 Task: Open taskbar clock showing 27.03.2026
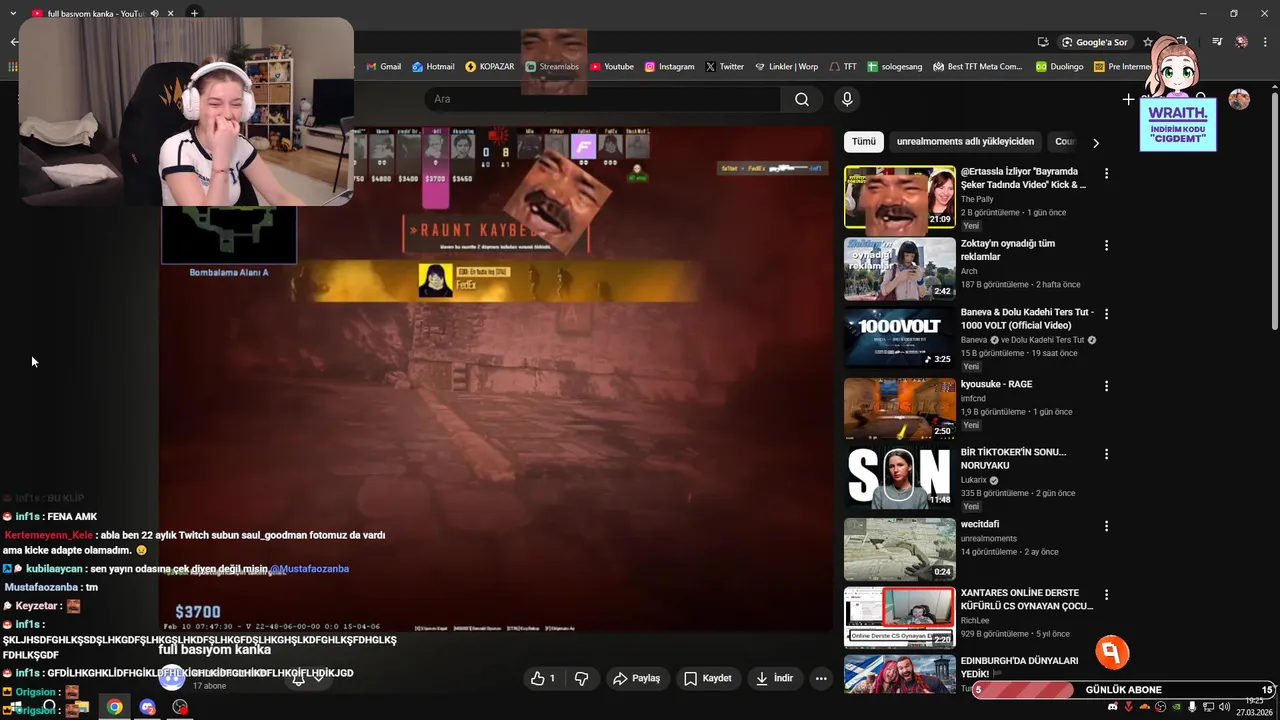[x=1254, y=707]
